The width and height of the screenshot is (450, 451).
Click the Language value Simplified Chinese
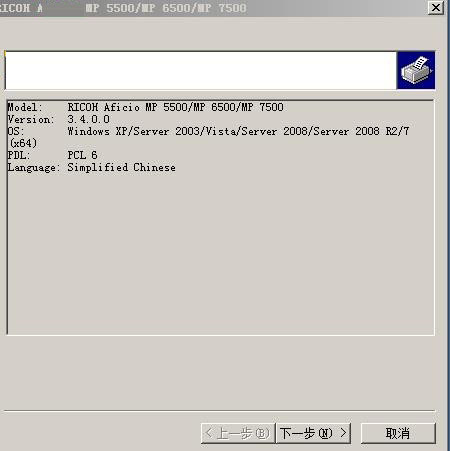121,167
